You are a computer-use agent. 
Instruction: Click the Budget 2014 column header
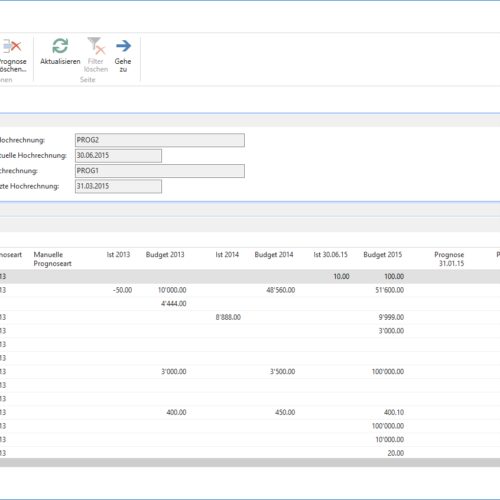[274, 255]
